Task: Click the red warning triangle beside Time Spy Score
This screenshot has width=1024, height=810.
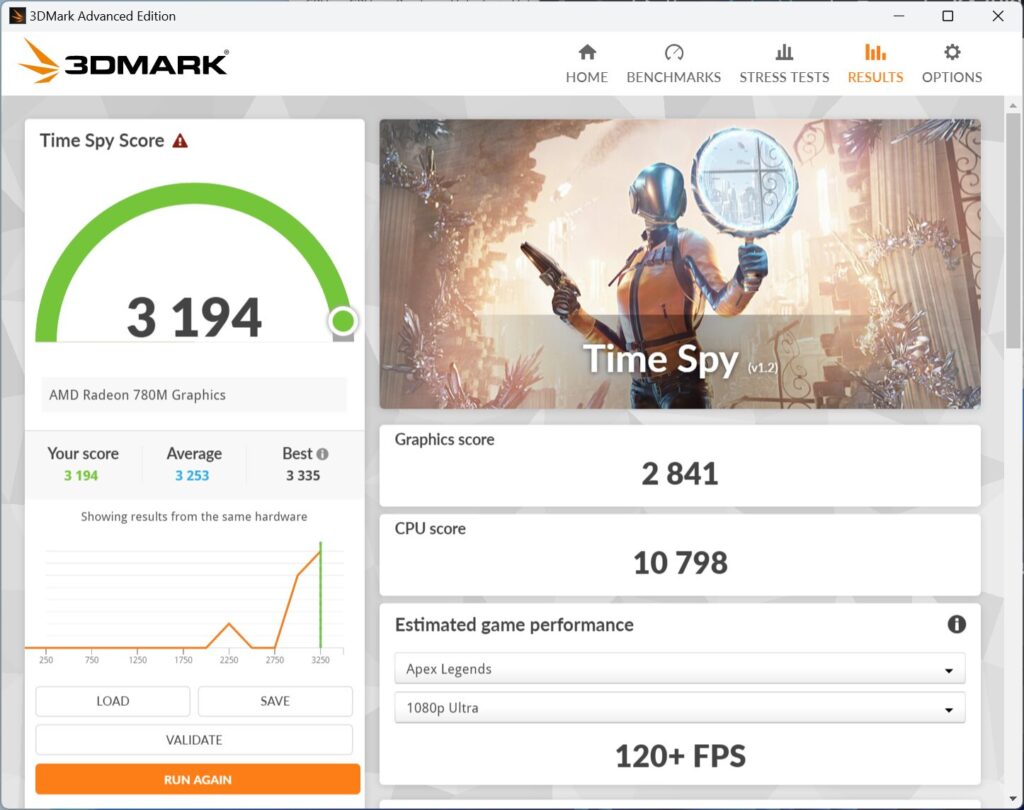Action: click(x=180, y=141)
